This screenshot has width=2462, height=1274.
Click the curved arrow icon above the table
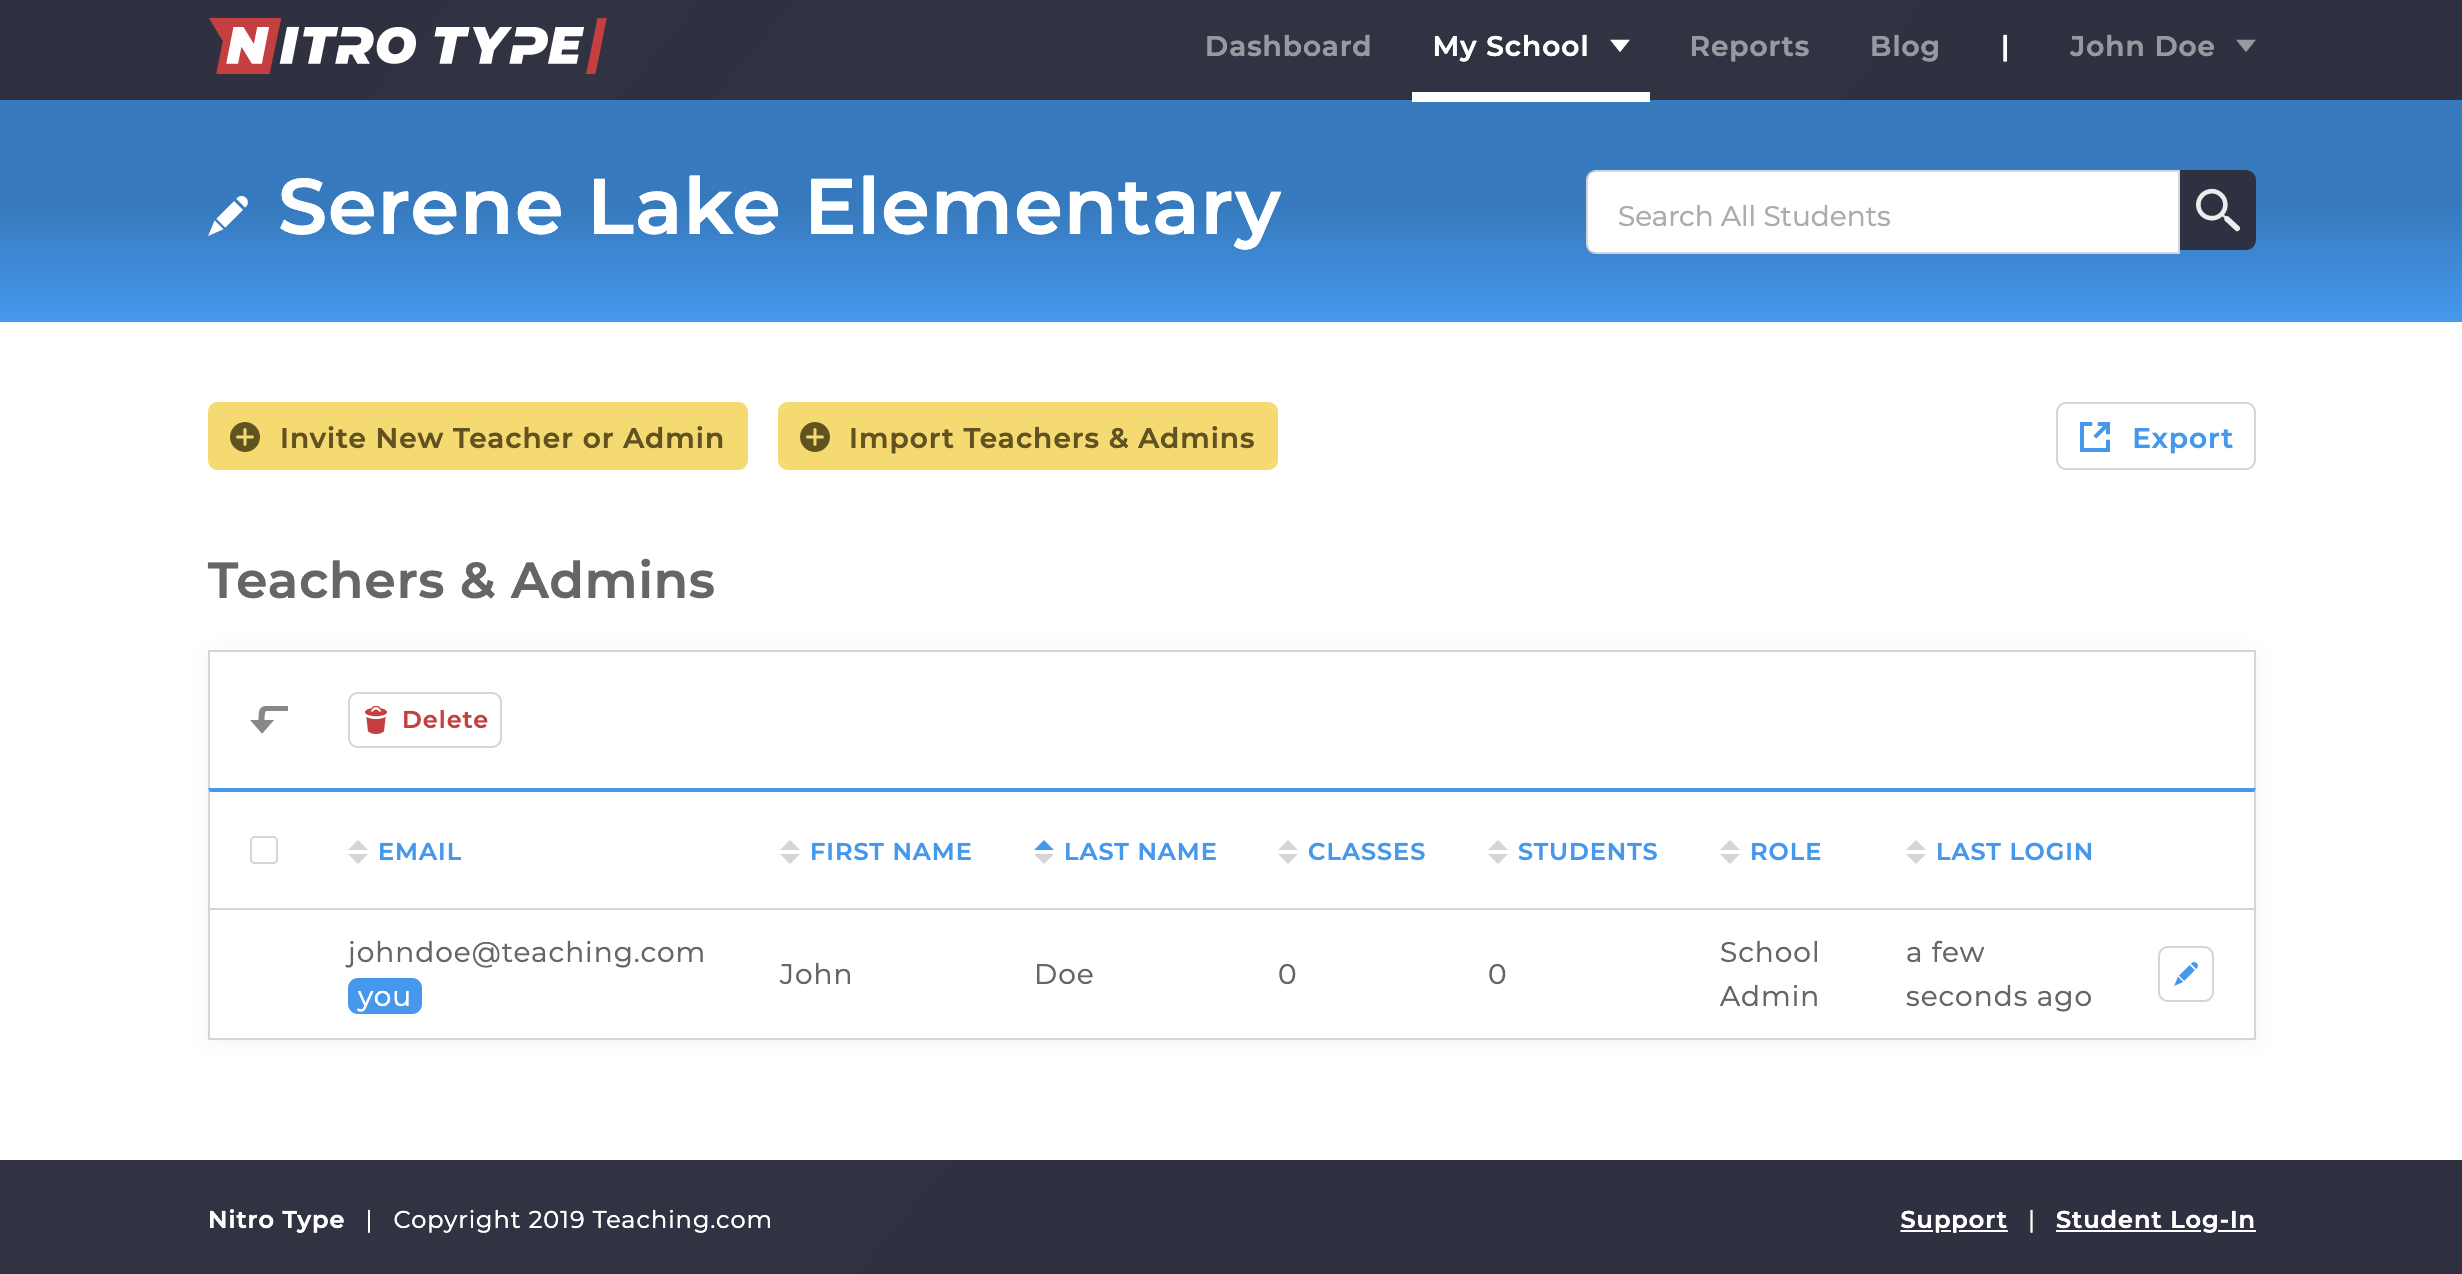coord(266,719)
